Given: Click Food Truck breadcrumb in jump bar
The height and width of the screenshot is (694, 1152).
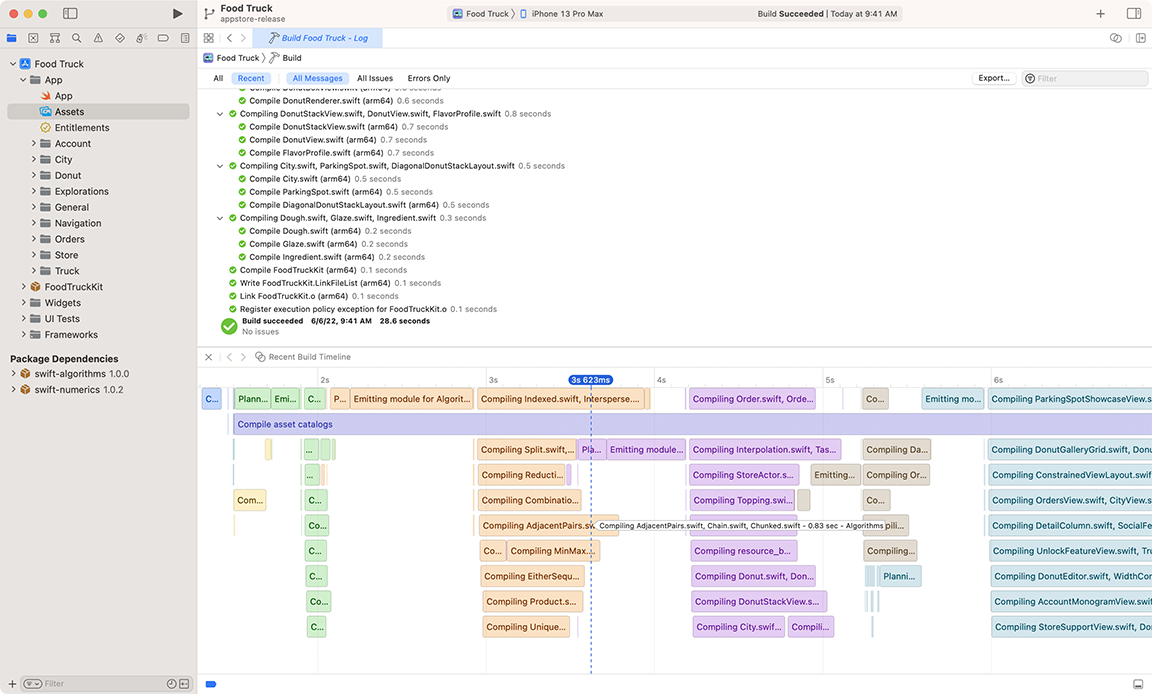Looking at the screenshot, I should [231, 58].
